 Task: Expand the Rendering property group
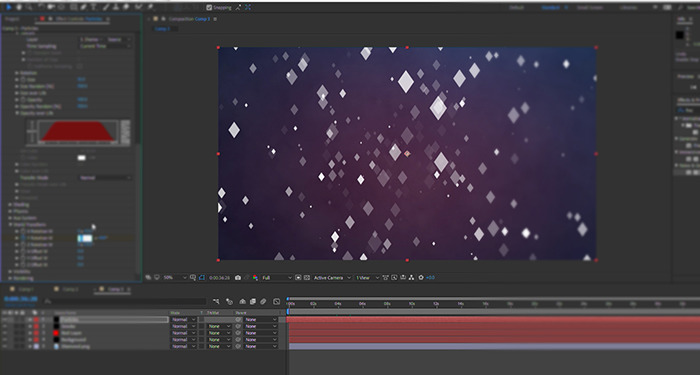[x=10, y=278]
